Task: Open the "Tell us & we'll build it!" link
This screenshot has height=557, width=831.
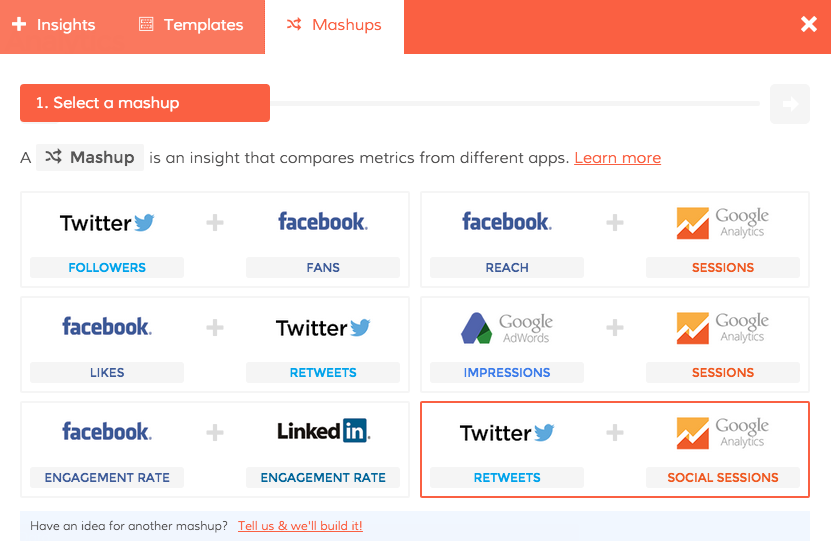Action: [300, 526]
